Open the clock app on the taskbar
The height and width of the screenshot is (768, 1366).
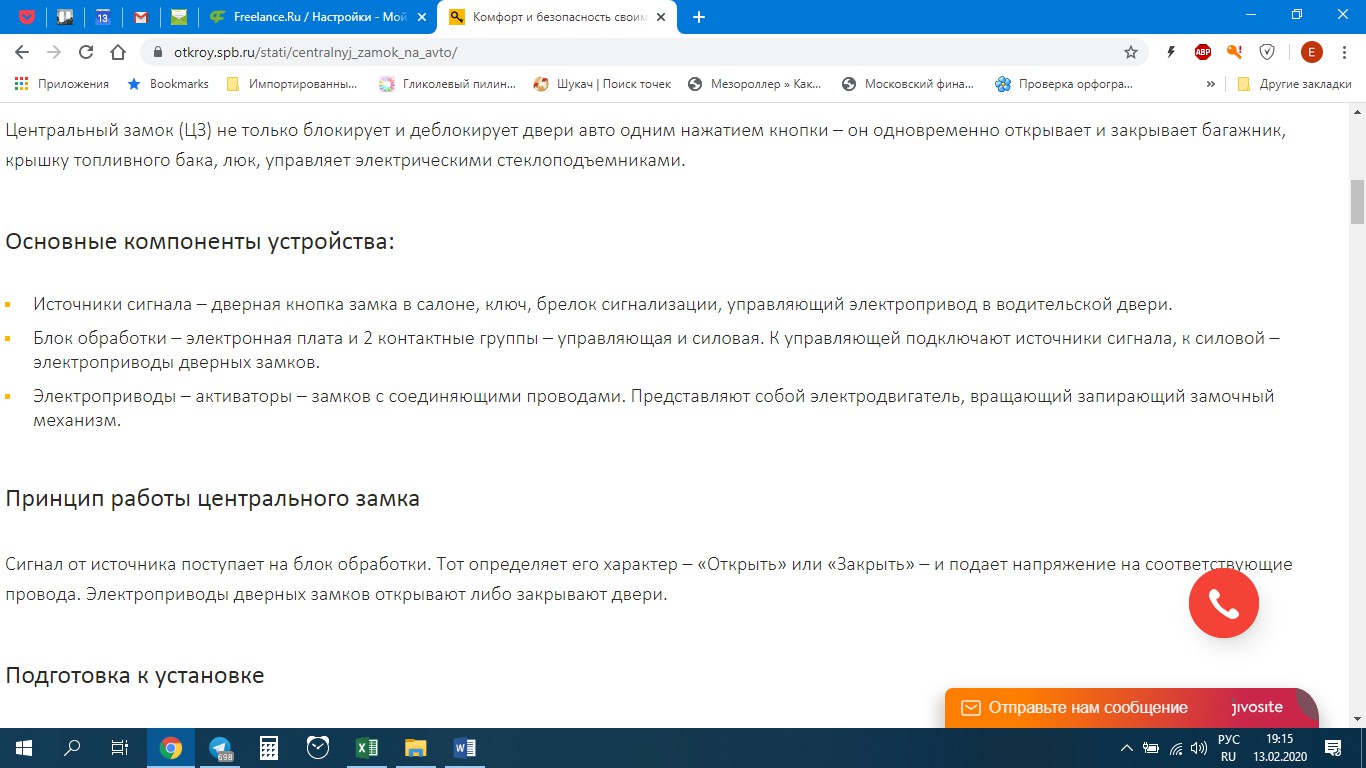(x=318, y=748)
